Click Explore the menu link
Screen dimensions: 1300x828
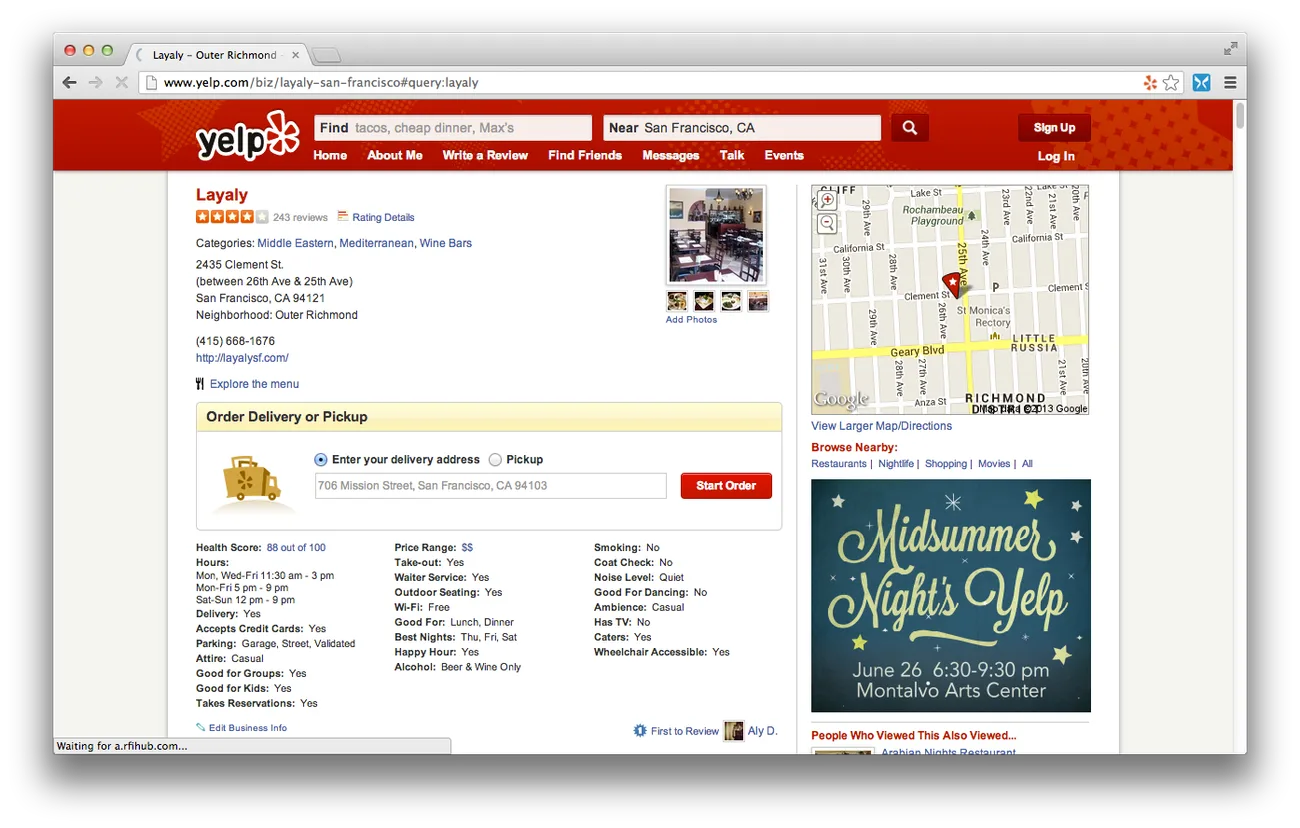(254, 384)
